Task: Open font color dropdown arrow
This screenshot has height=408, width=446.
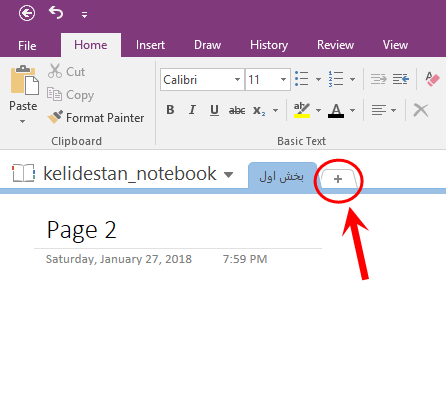Action: tap(352, 110)
